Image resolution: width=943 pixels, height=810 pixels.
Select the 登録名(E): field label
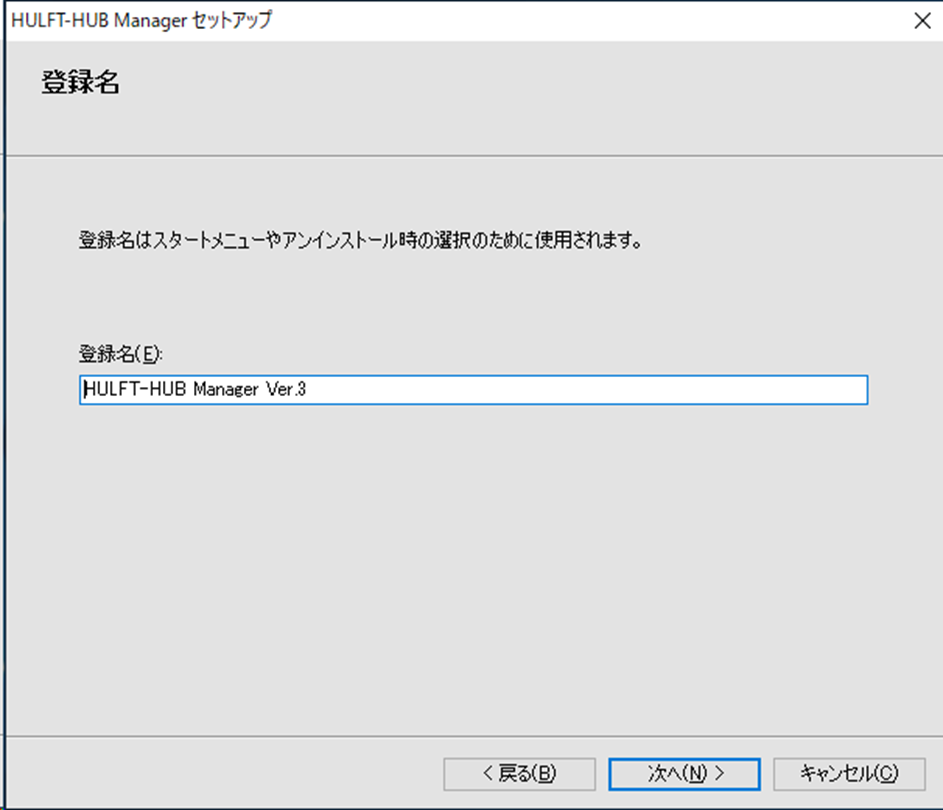tap(121, 354)
